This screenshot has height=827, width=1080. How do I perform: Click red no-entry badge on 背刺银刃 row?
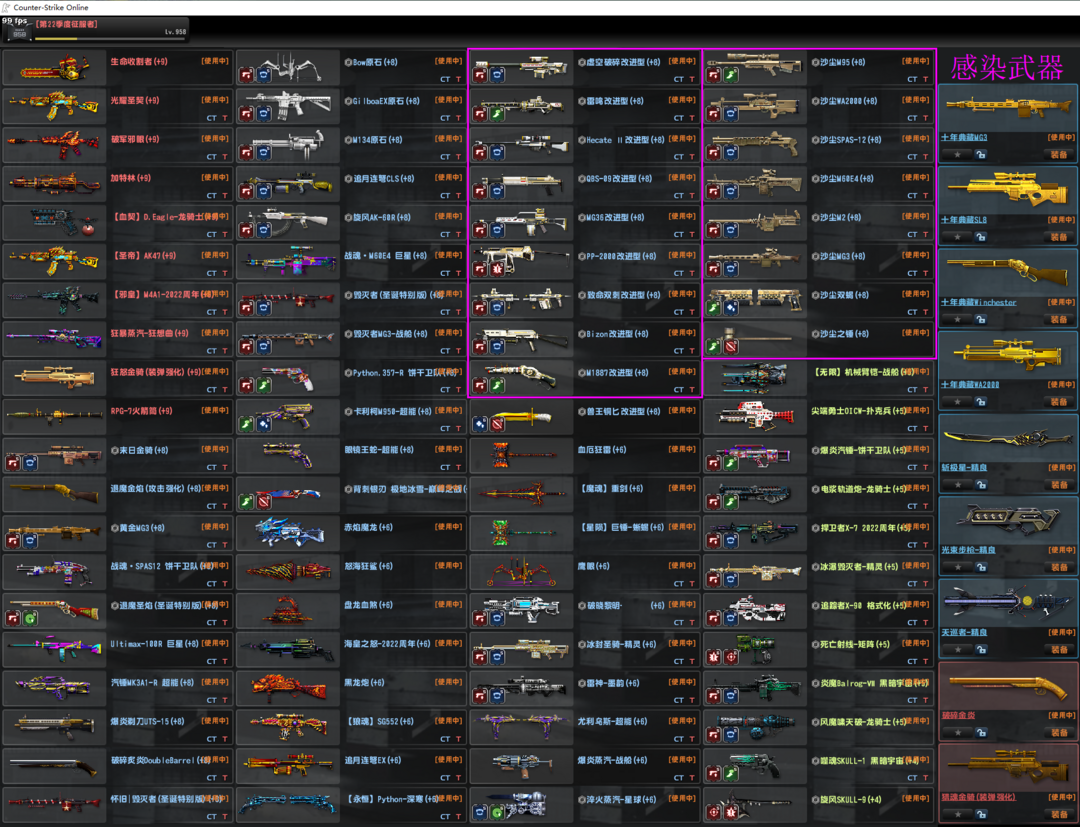coord(264,502)
